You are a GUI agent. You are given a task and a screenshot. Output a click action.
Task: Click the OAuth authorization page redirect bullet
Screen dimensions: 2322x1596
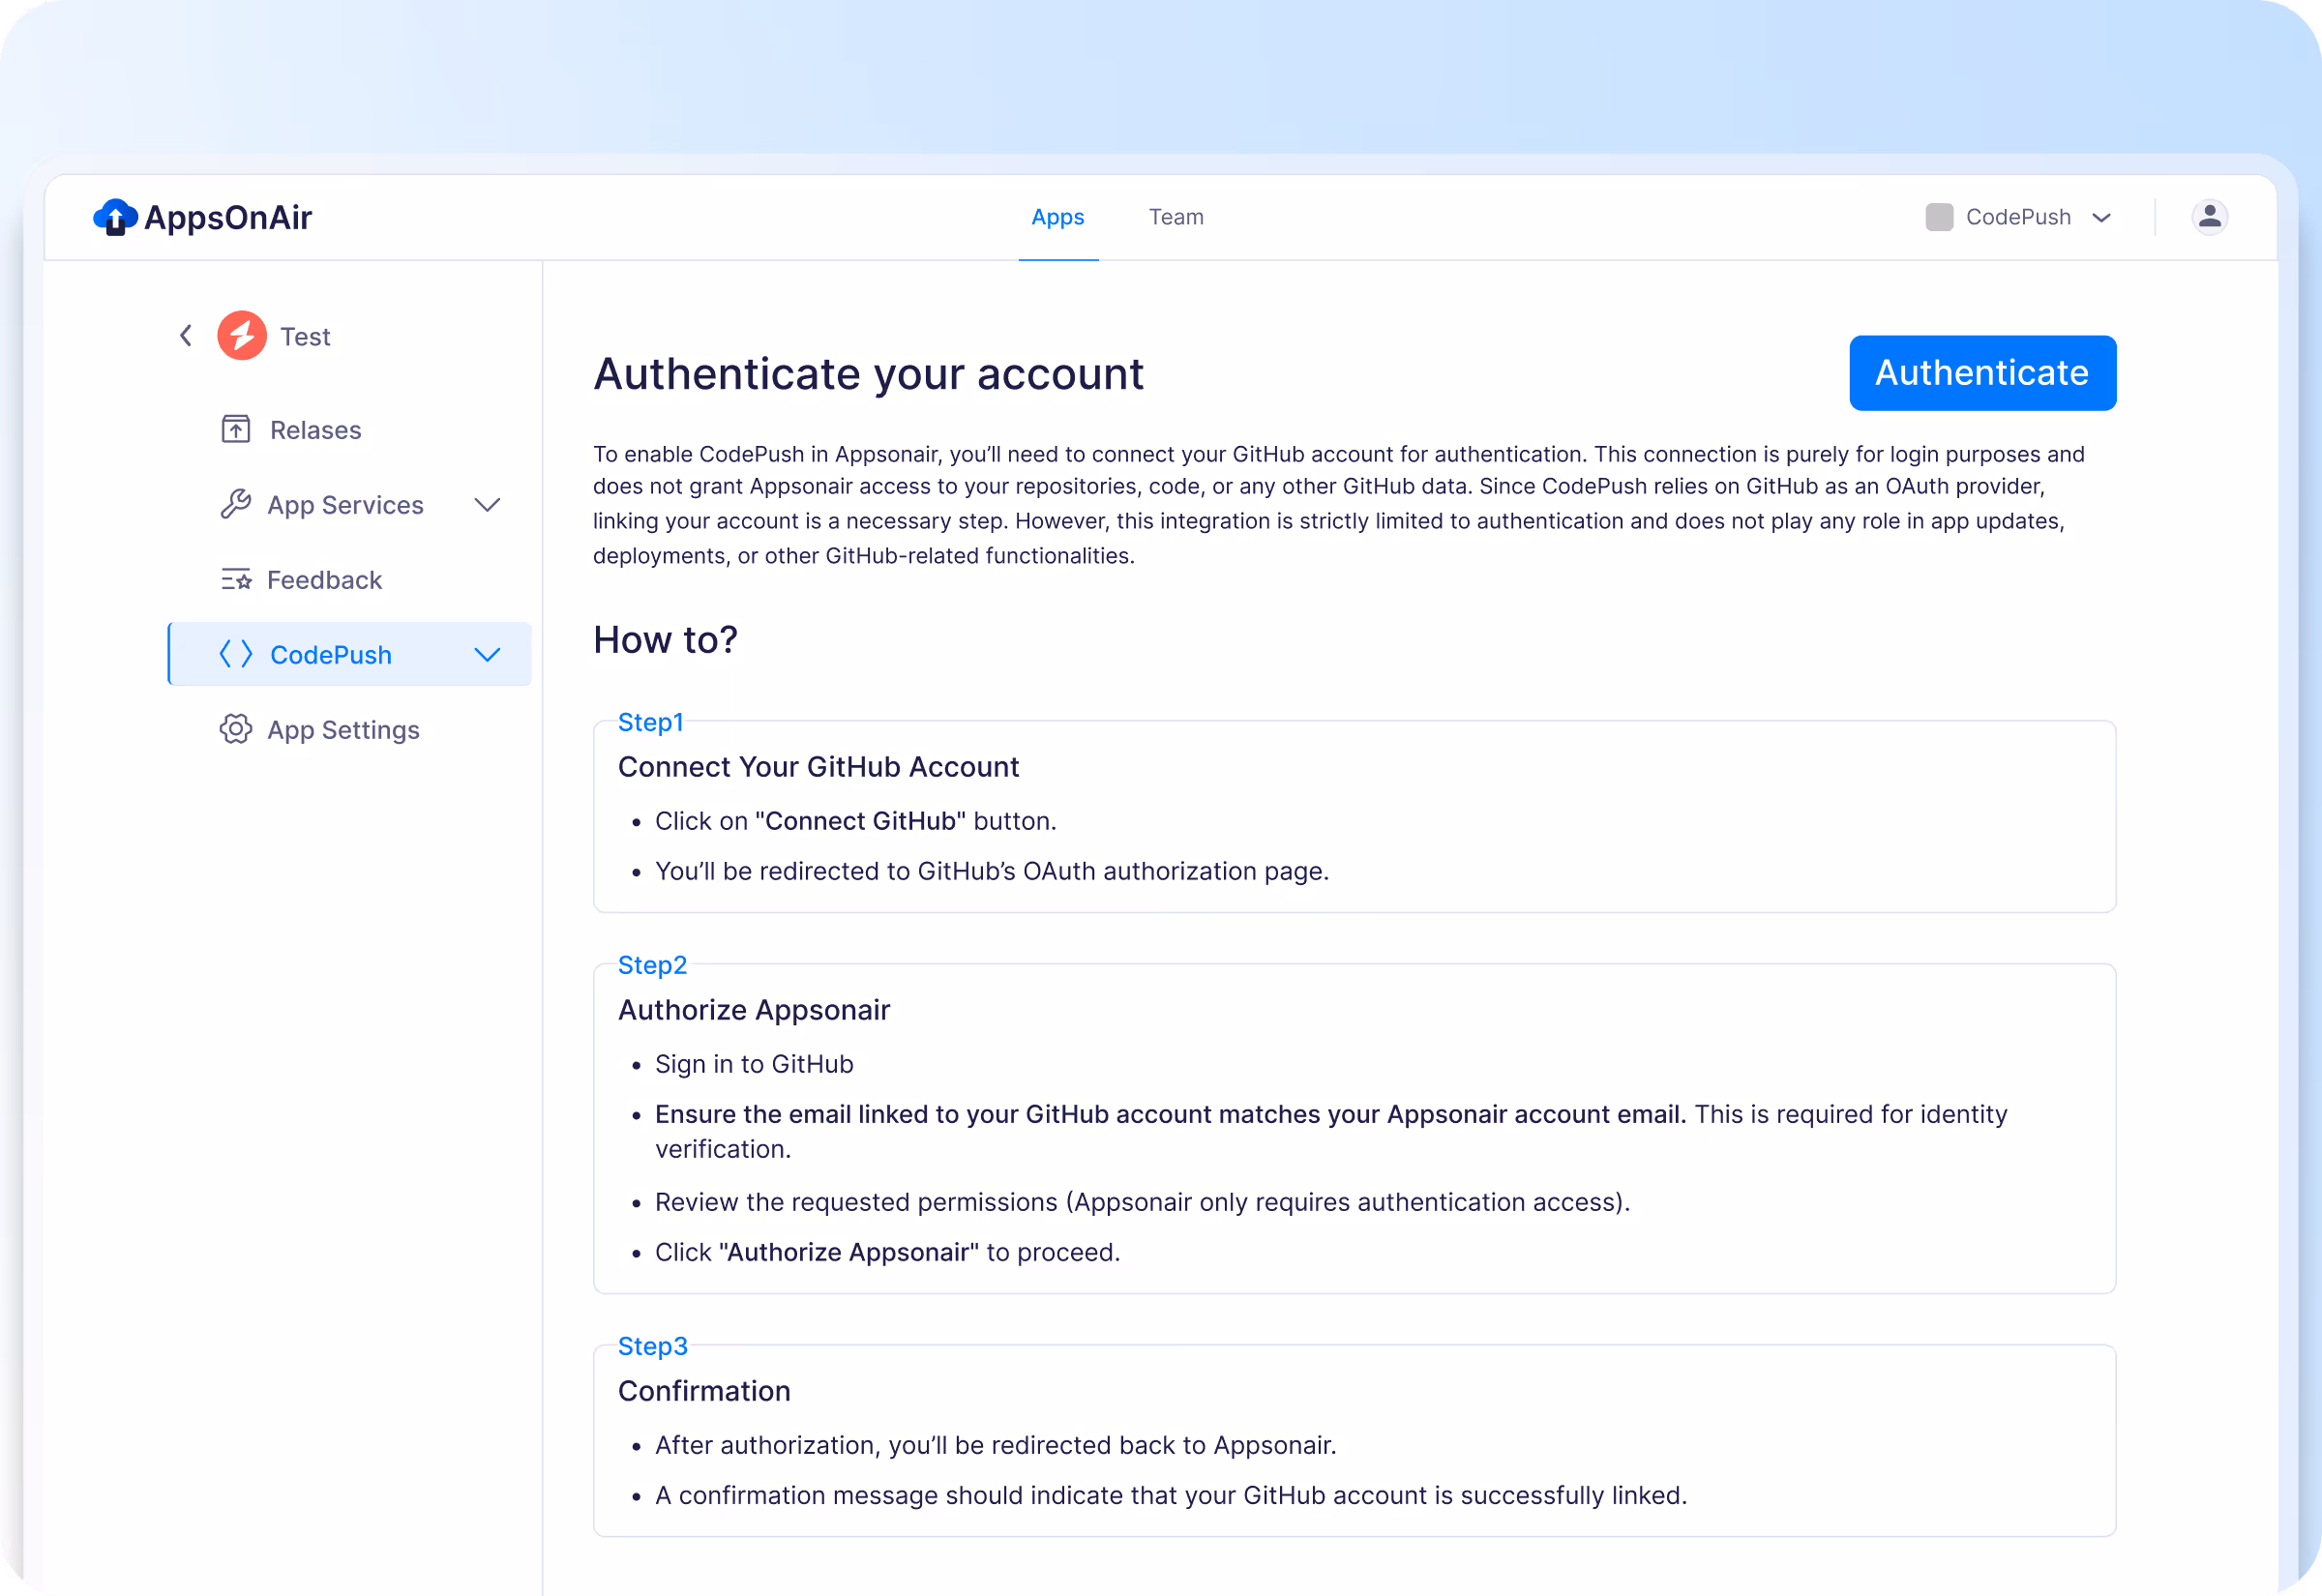pos(991,871)
